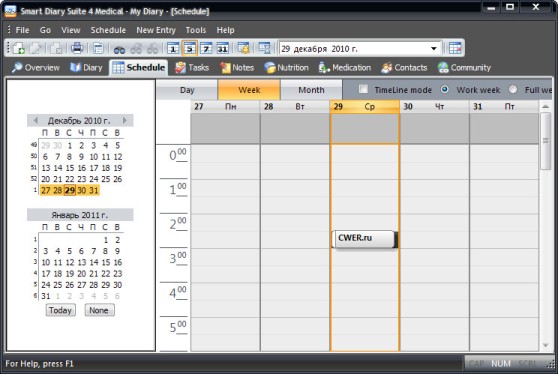
Task: Select the Work week radio button
Action: click(444, 89)
